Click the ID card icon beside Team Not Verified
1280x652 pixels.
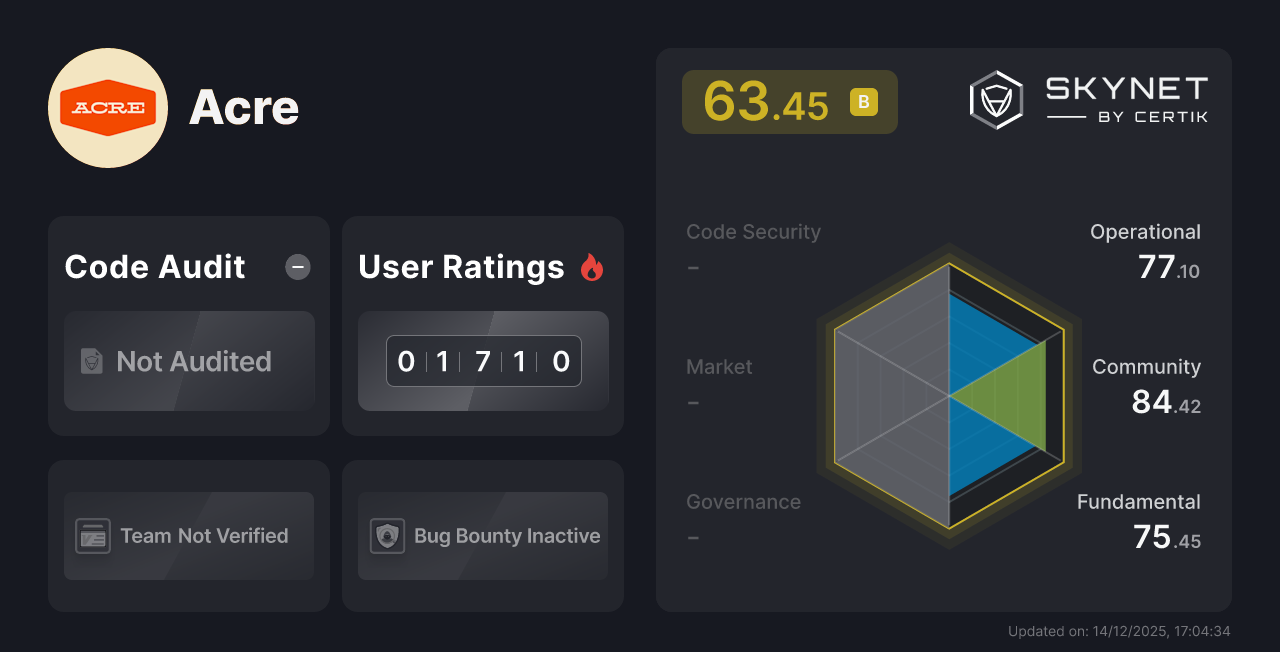[x=95, y=536]
